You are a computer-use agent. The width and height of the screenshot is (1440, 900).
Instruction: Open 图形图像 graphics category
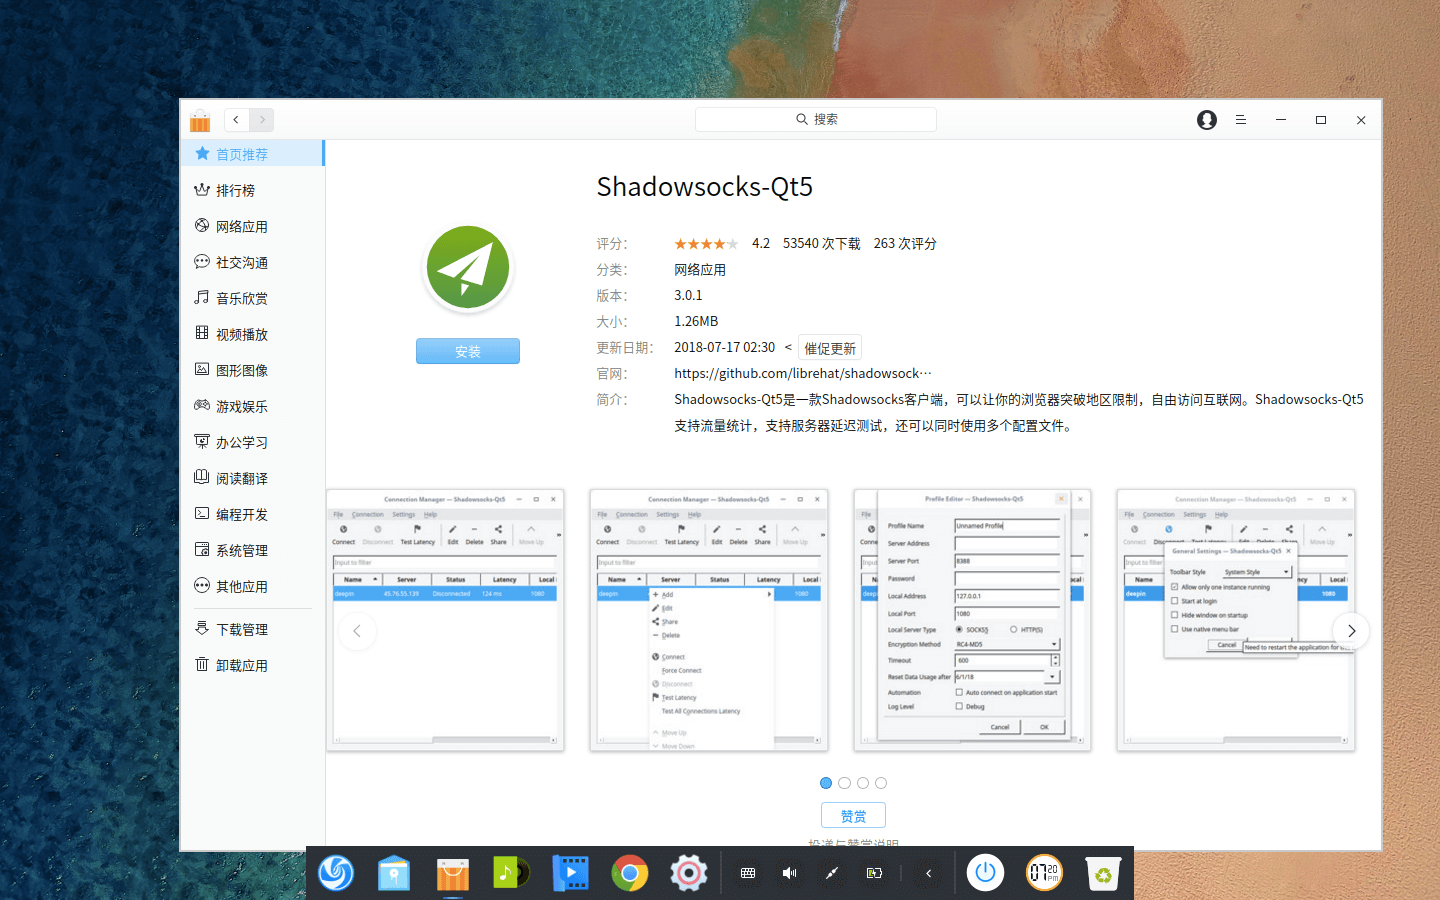point(252,370)
